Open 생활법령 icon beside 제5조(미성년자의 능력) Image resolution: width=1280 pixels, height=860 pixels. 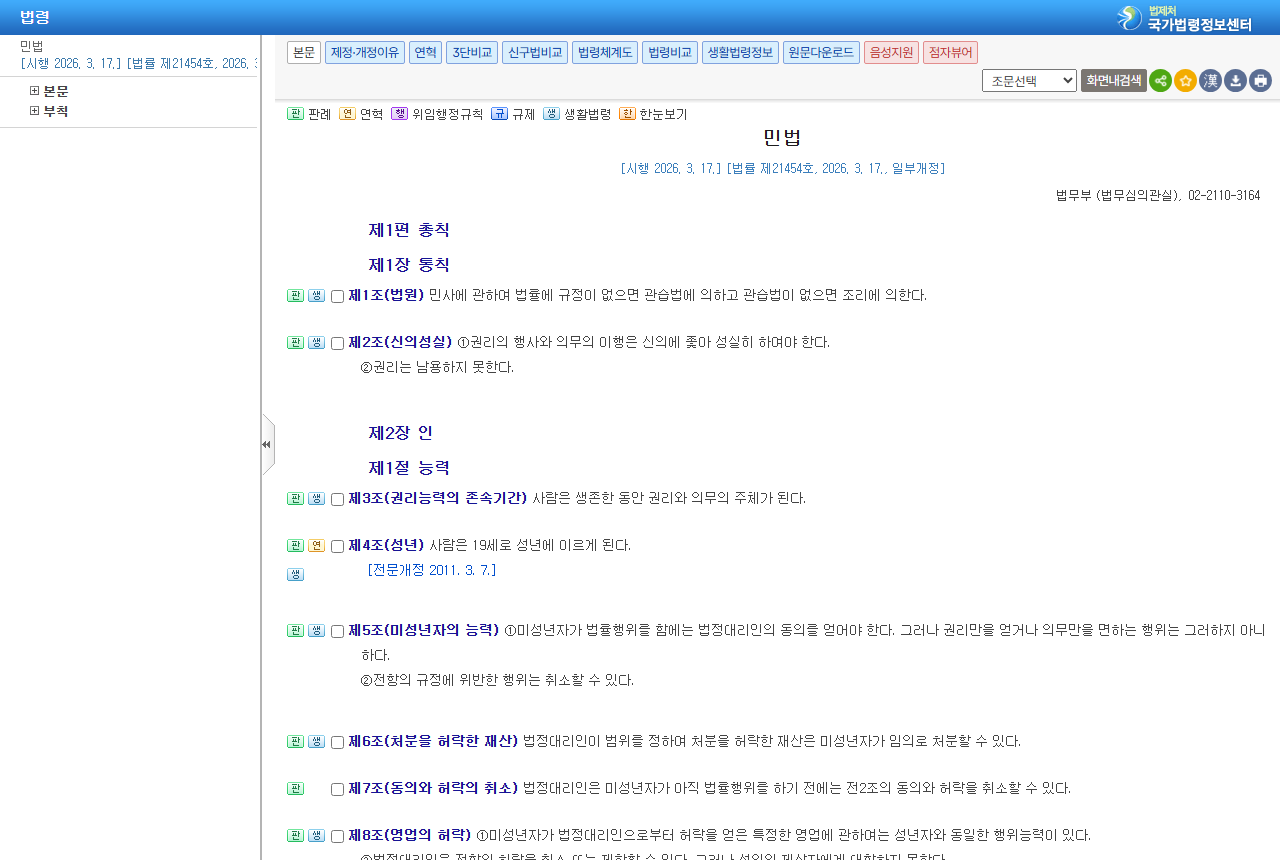pyautogui.click(x=316, y=631)
